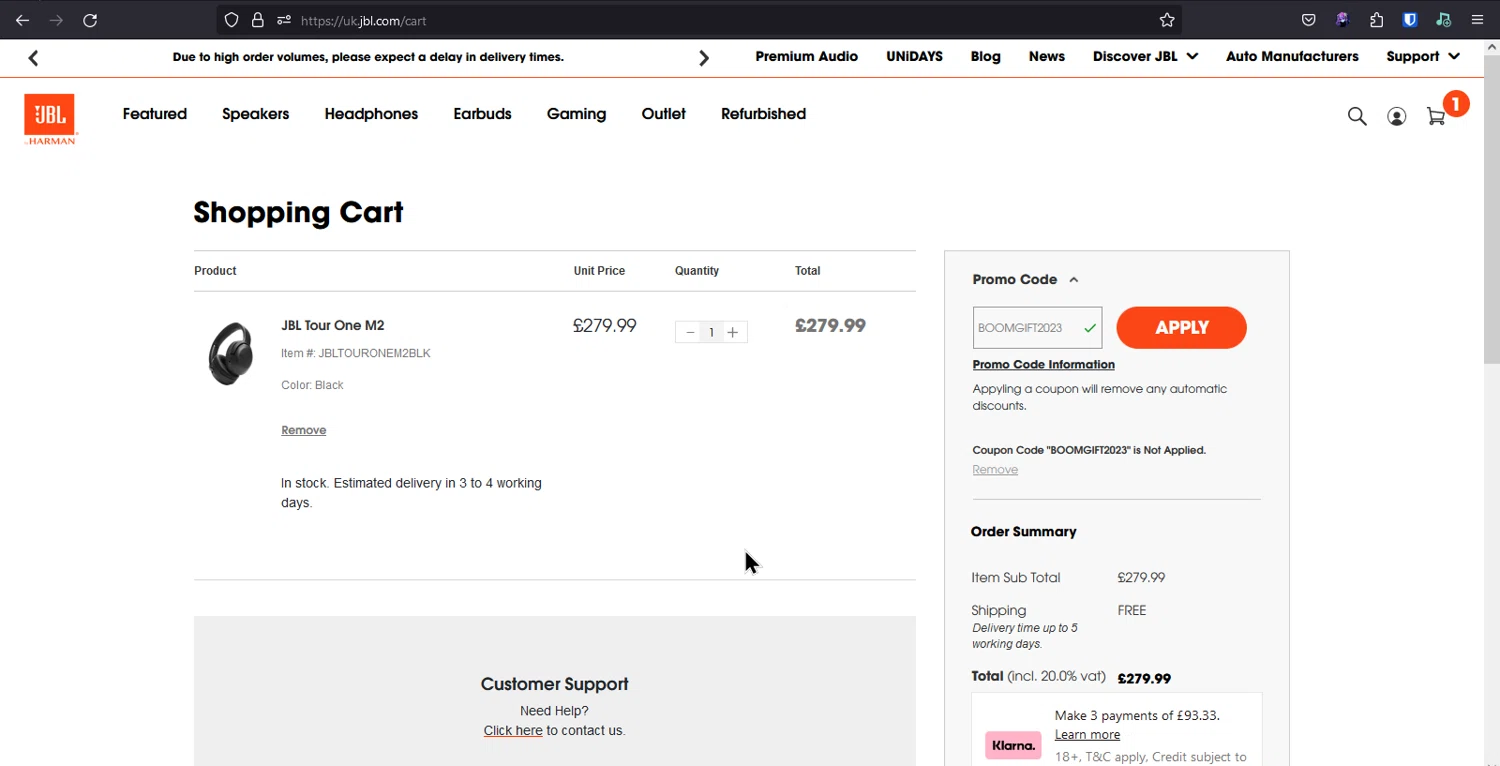
Task: Remove JBL Tour One M2 from cart
Action: click(x=303, y=430)
